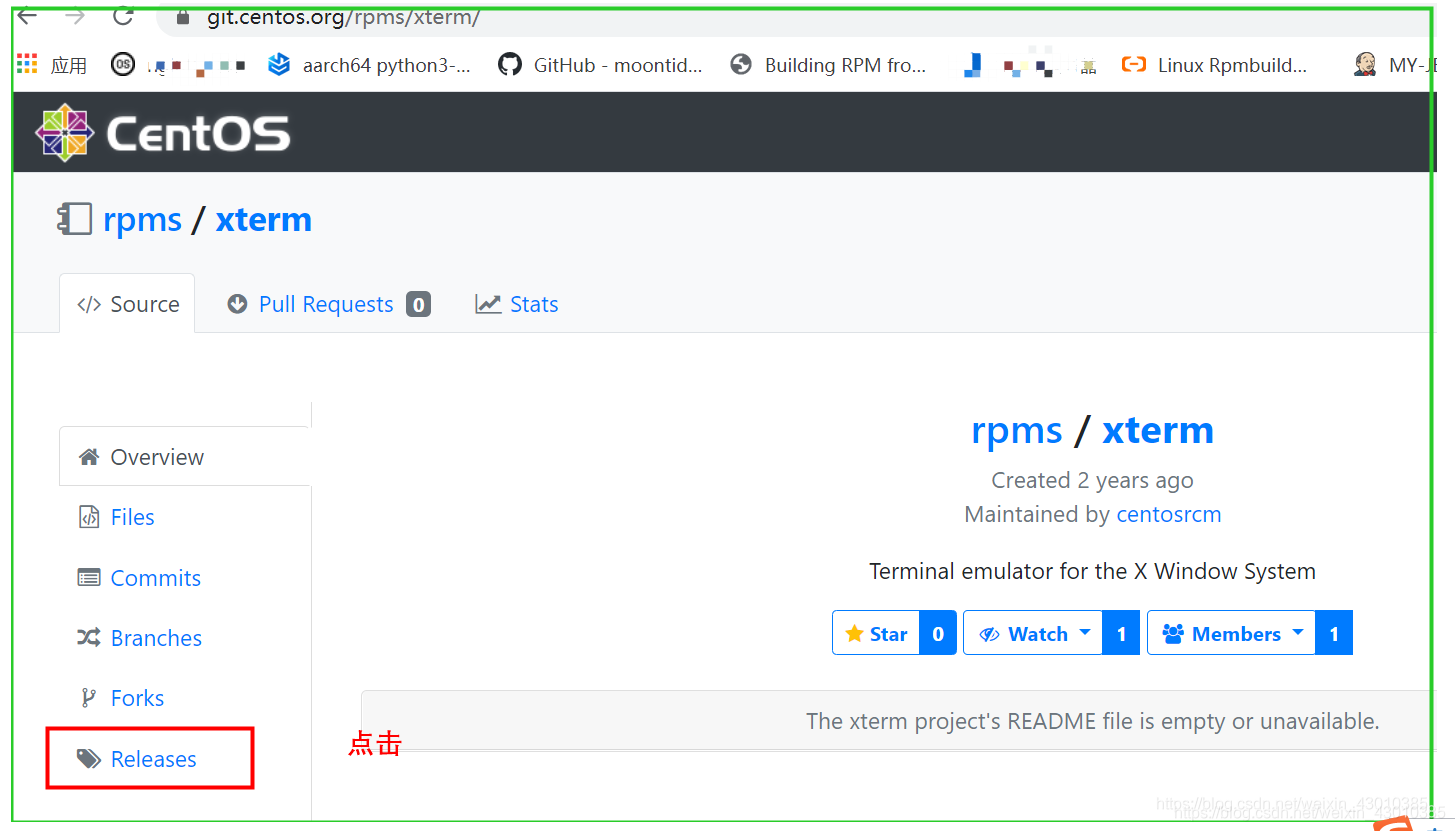Click the repository book icon
Image resolution: width=1455 pixels, height=831 pixels.
pos(75,219)
